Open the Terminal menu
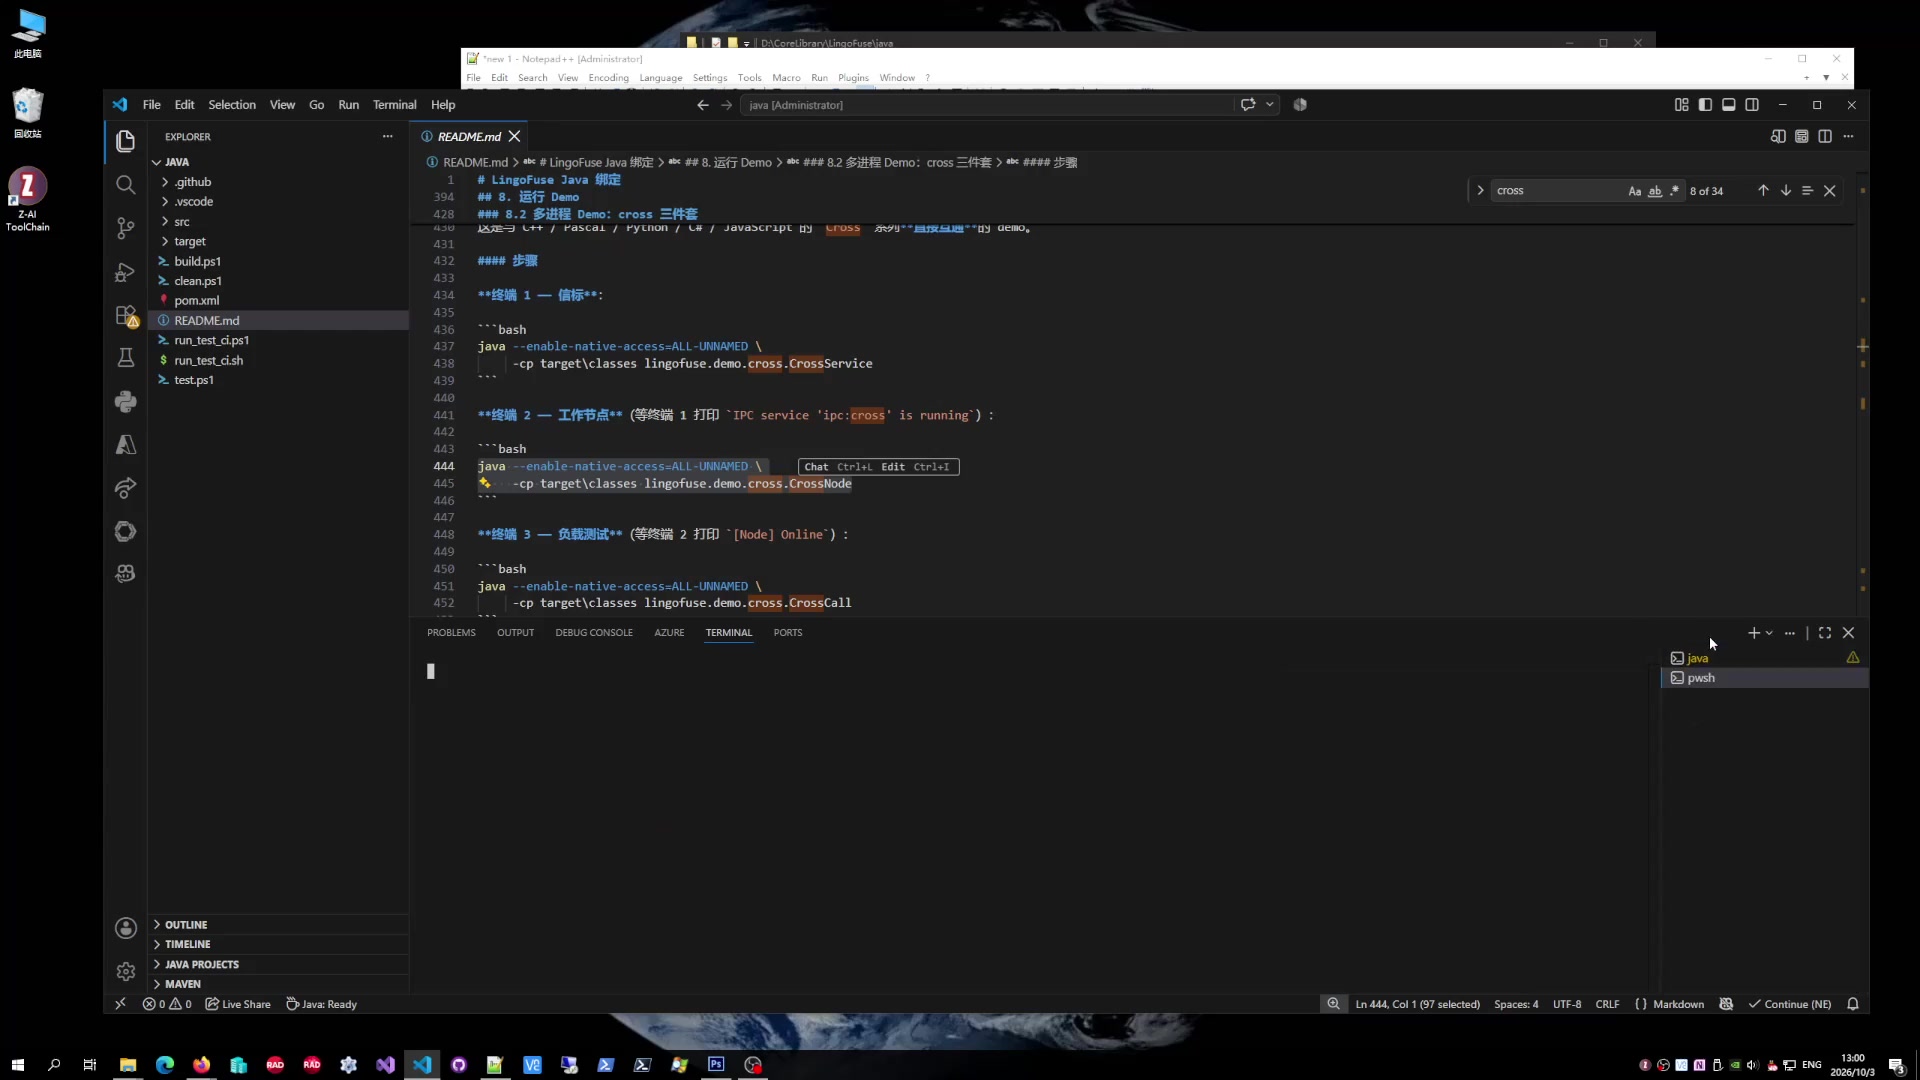This screenshot has height=1080, width=1920. (394, 105)
